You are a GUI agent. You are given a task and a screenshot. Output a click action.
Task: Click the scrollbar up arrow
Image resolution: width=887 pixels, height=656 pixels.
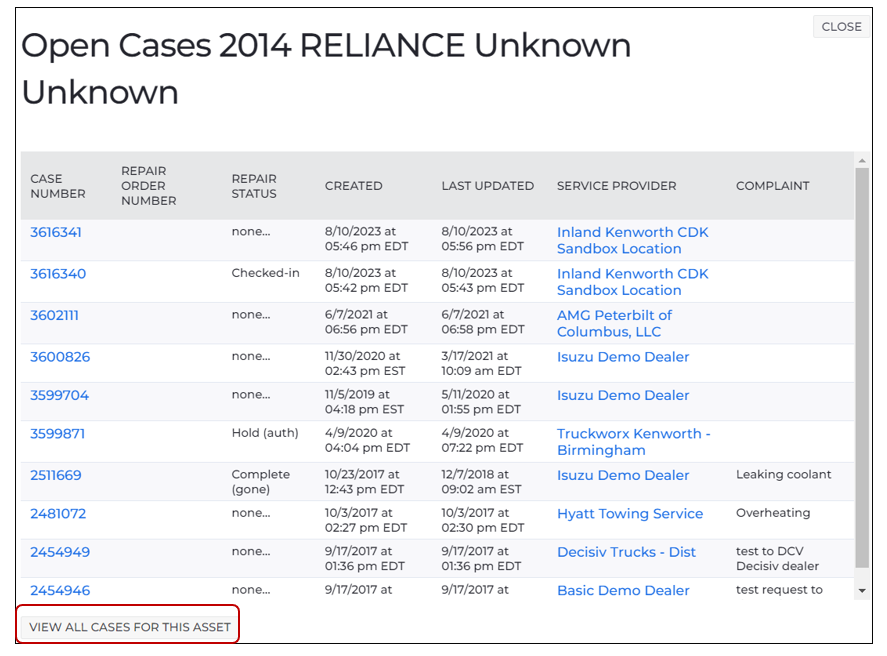(x=862, y=161)
